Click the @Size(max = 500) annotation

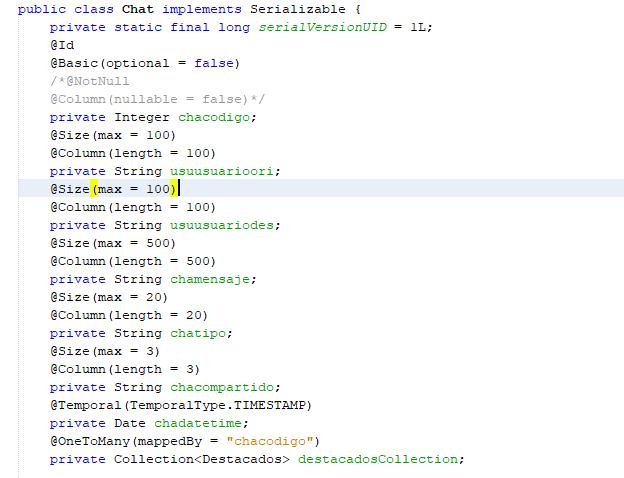pyautogui.click(x=113, y=243)
